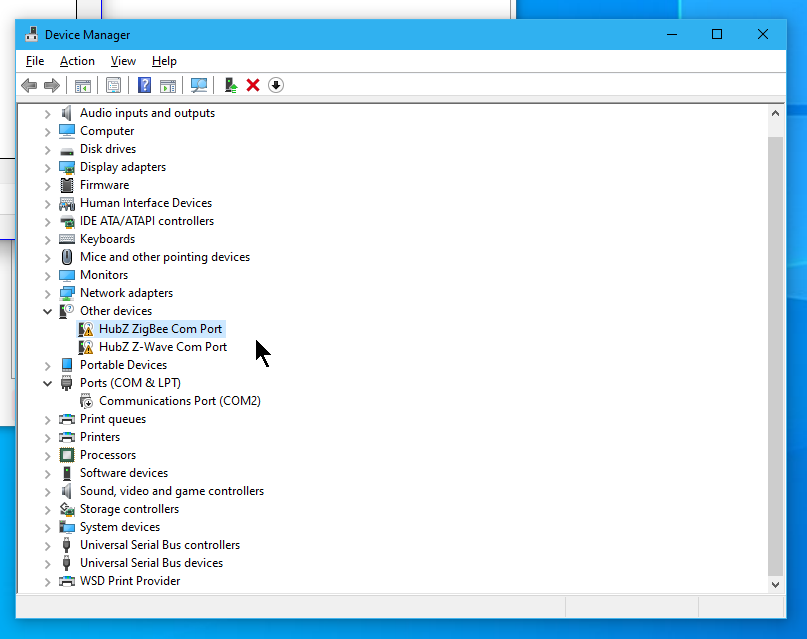Click Update device driver toolbar icon

coord(230,86)
